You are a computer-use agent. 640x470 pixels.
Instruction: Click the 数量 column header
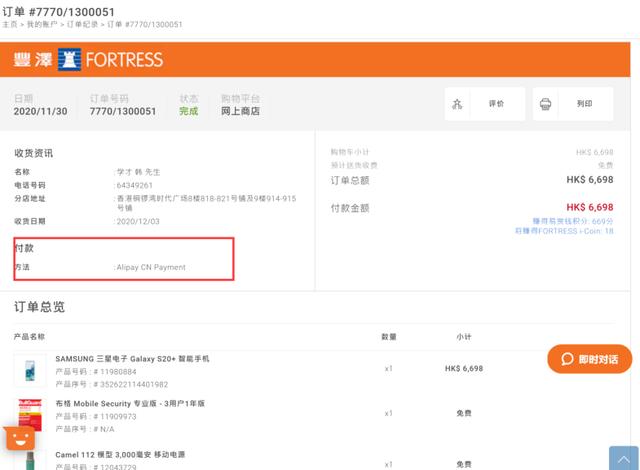(389, 337)
